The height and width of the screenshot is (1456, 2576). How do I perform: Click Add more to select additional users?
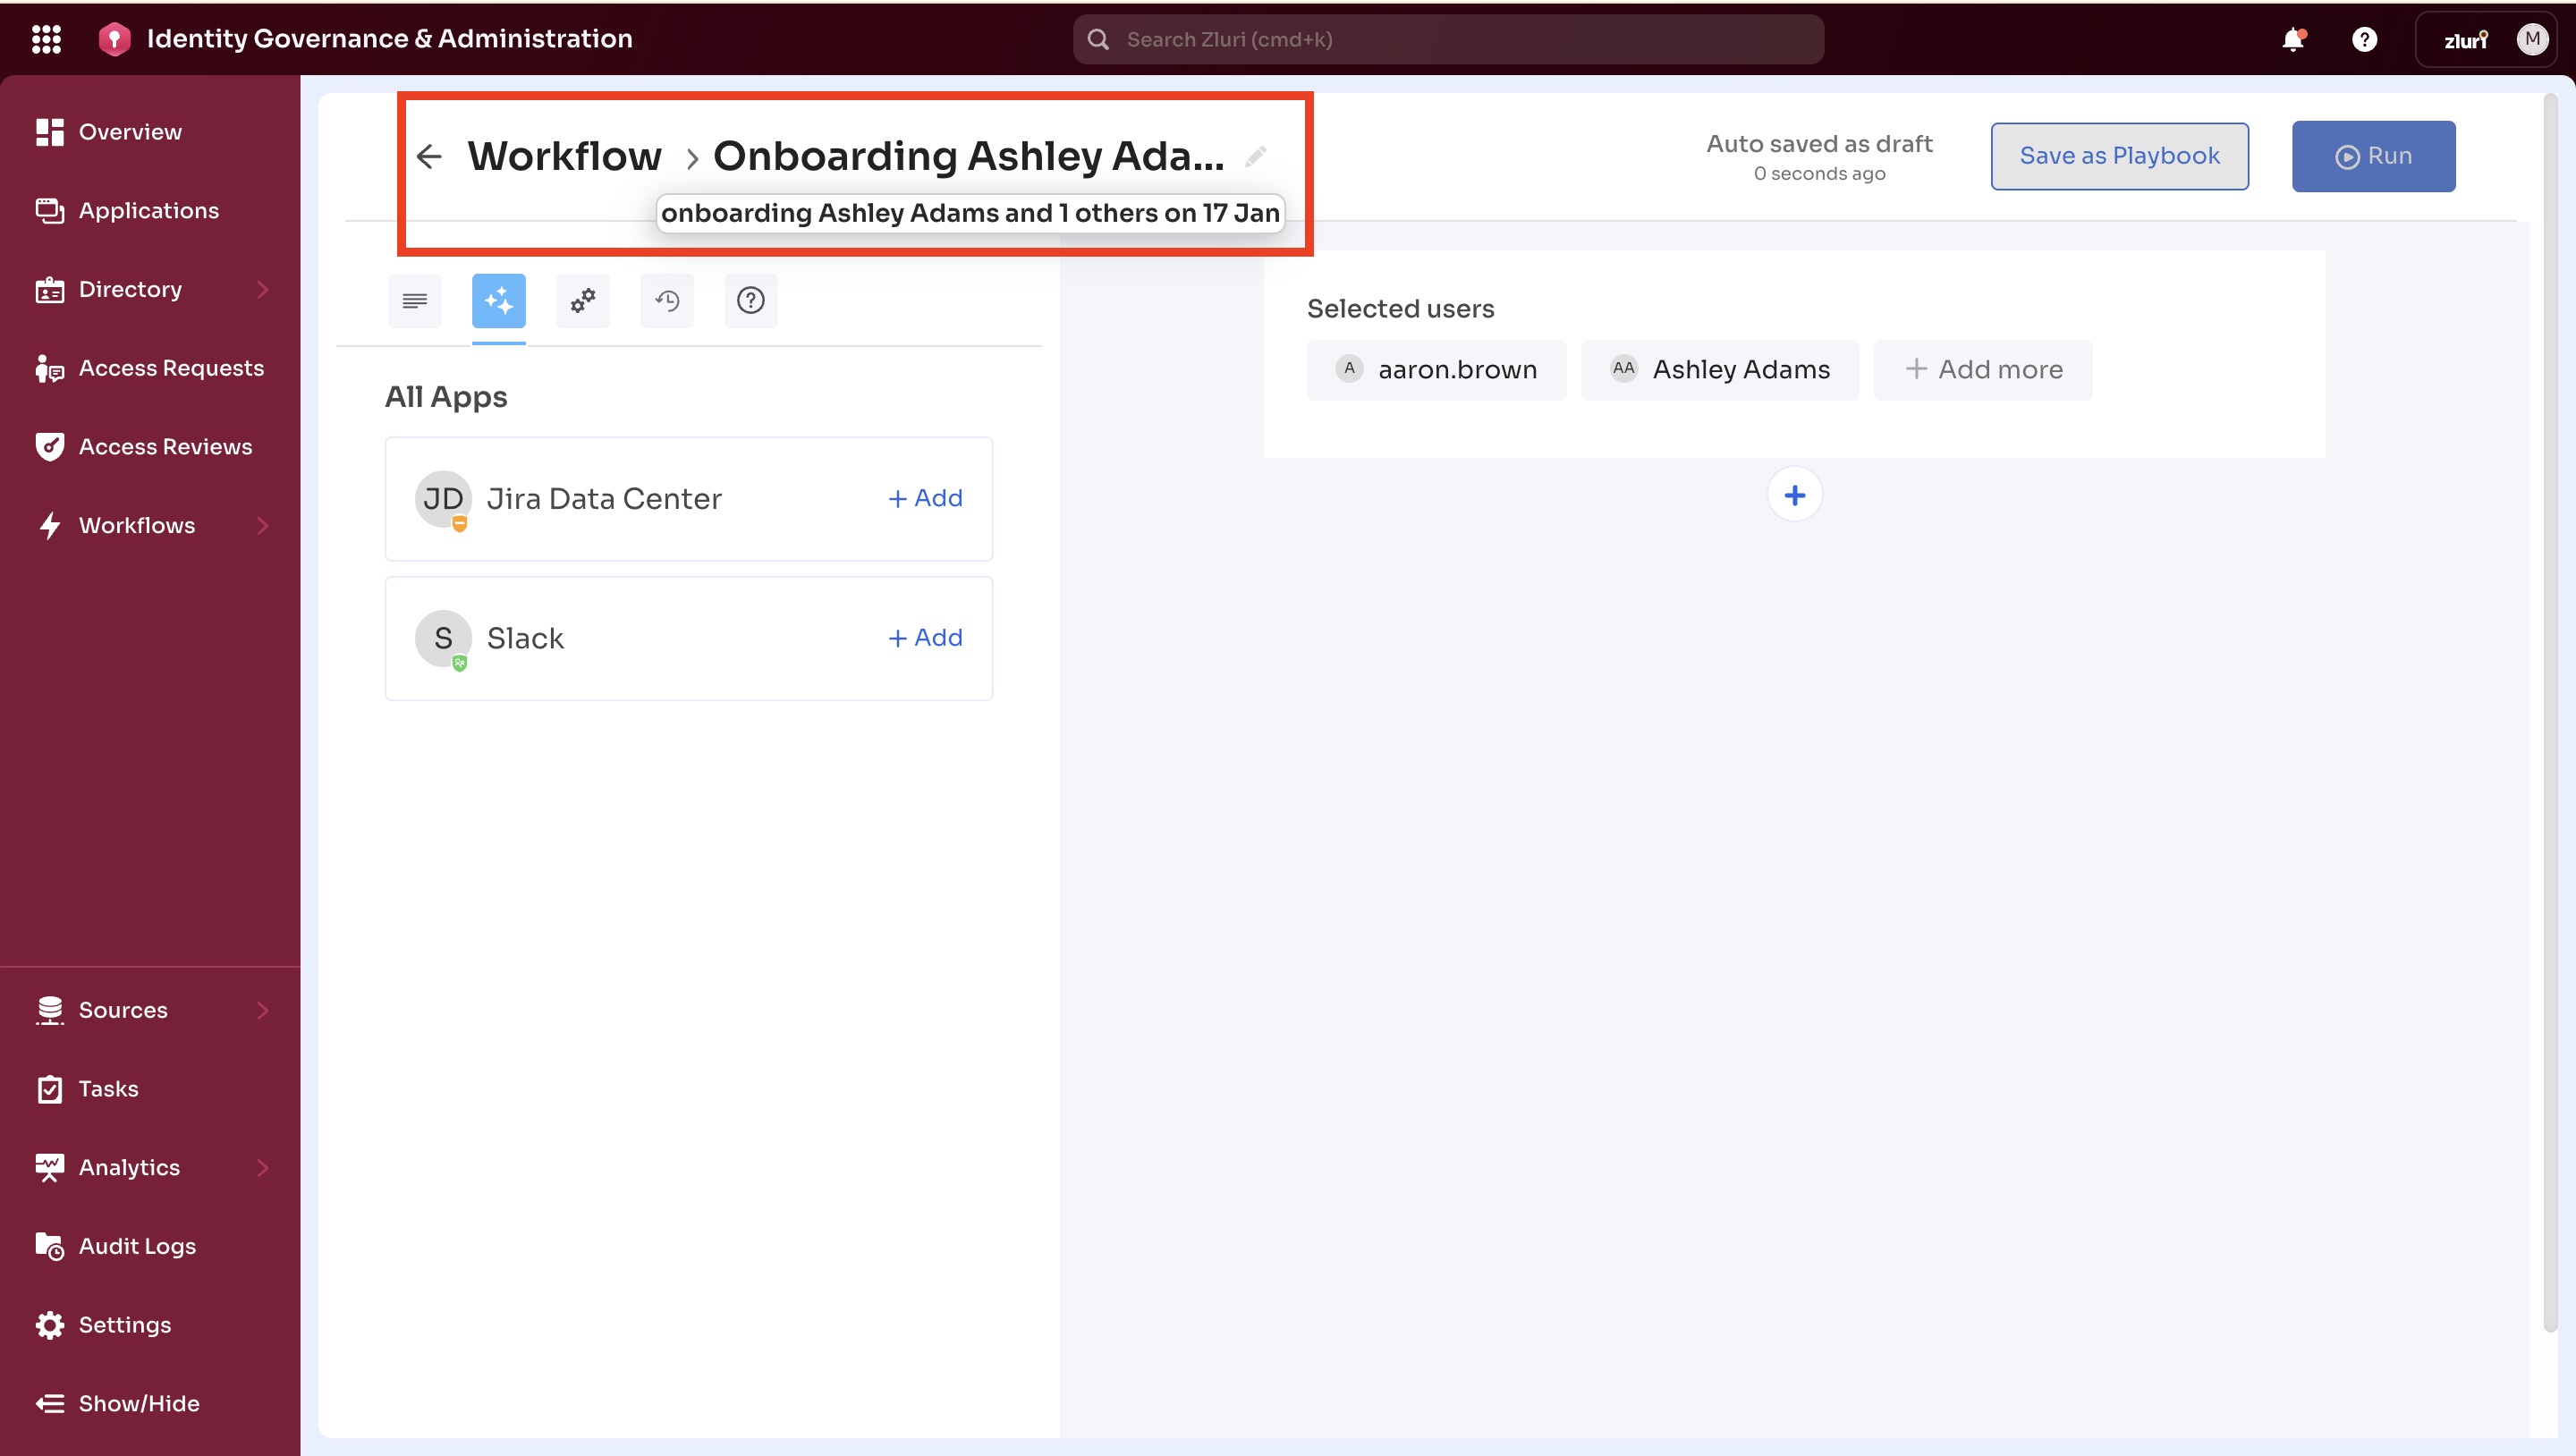click(1983, 369)
